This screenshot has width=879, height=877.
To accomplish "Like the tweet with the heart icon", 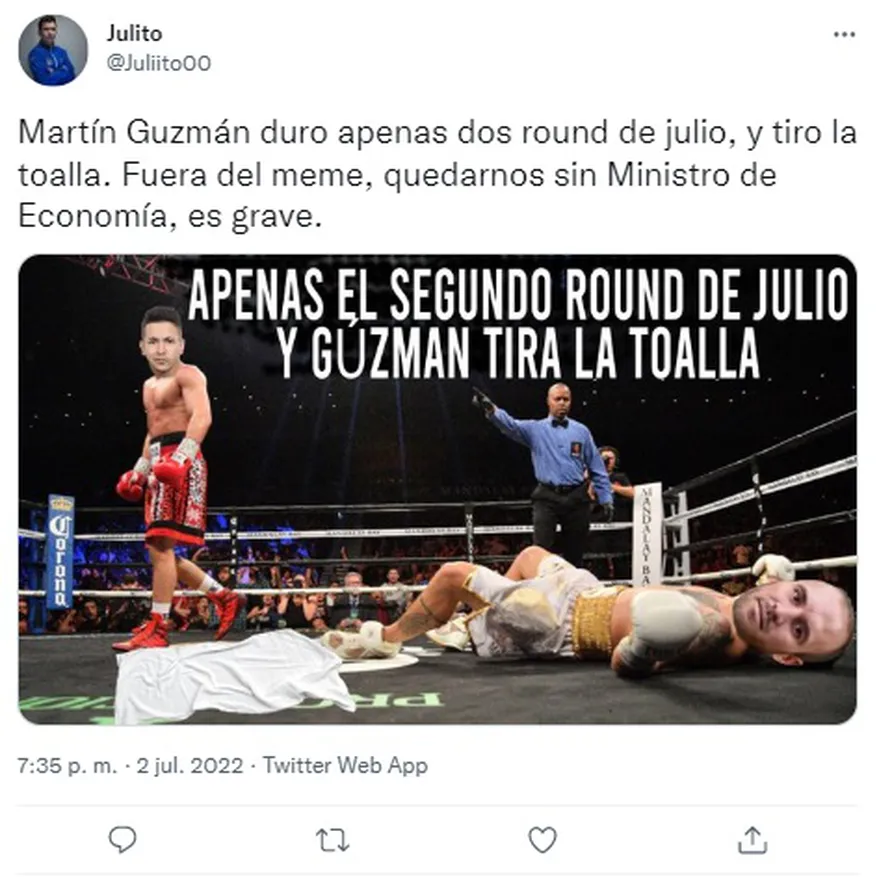I will click(543, 840).
